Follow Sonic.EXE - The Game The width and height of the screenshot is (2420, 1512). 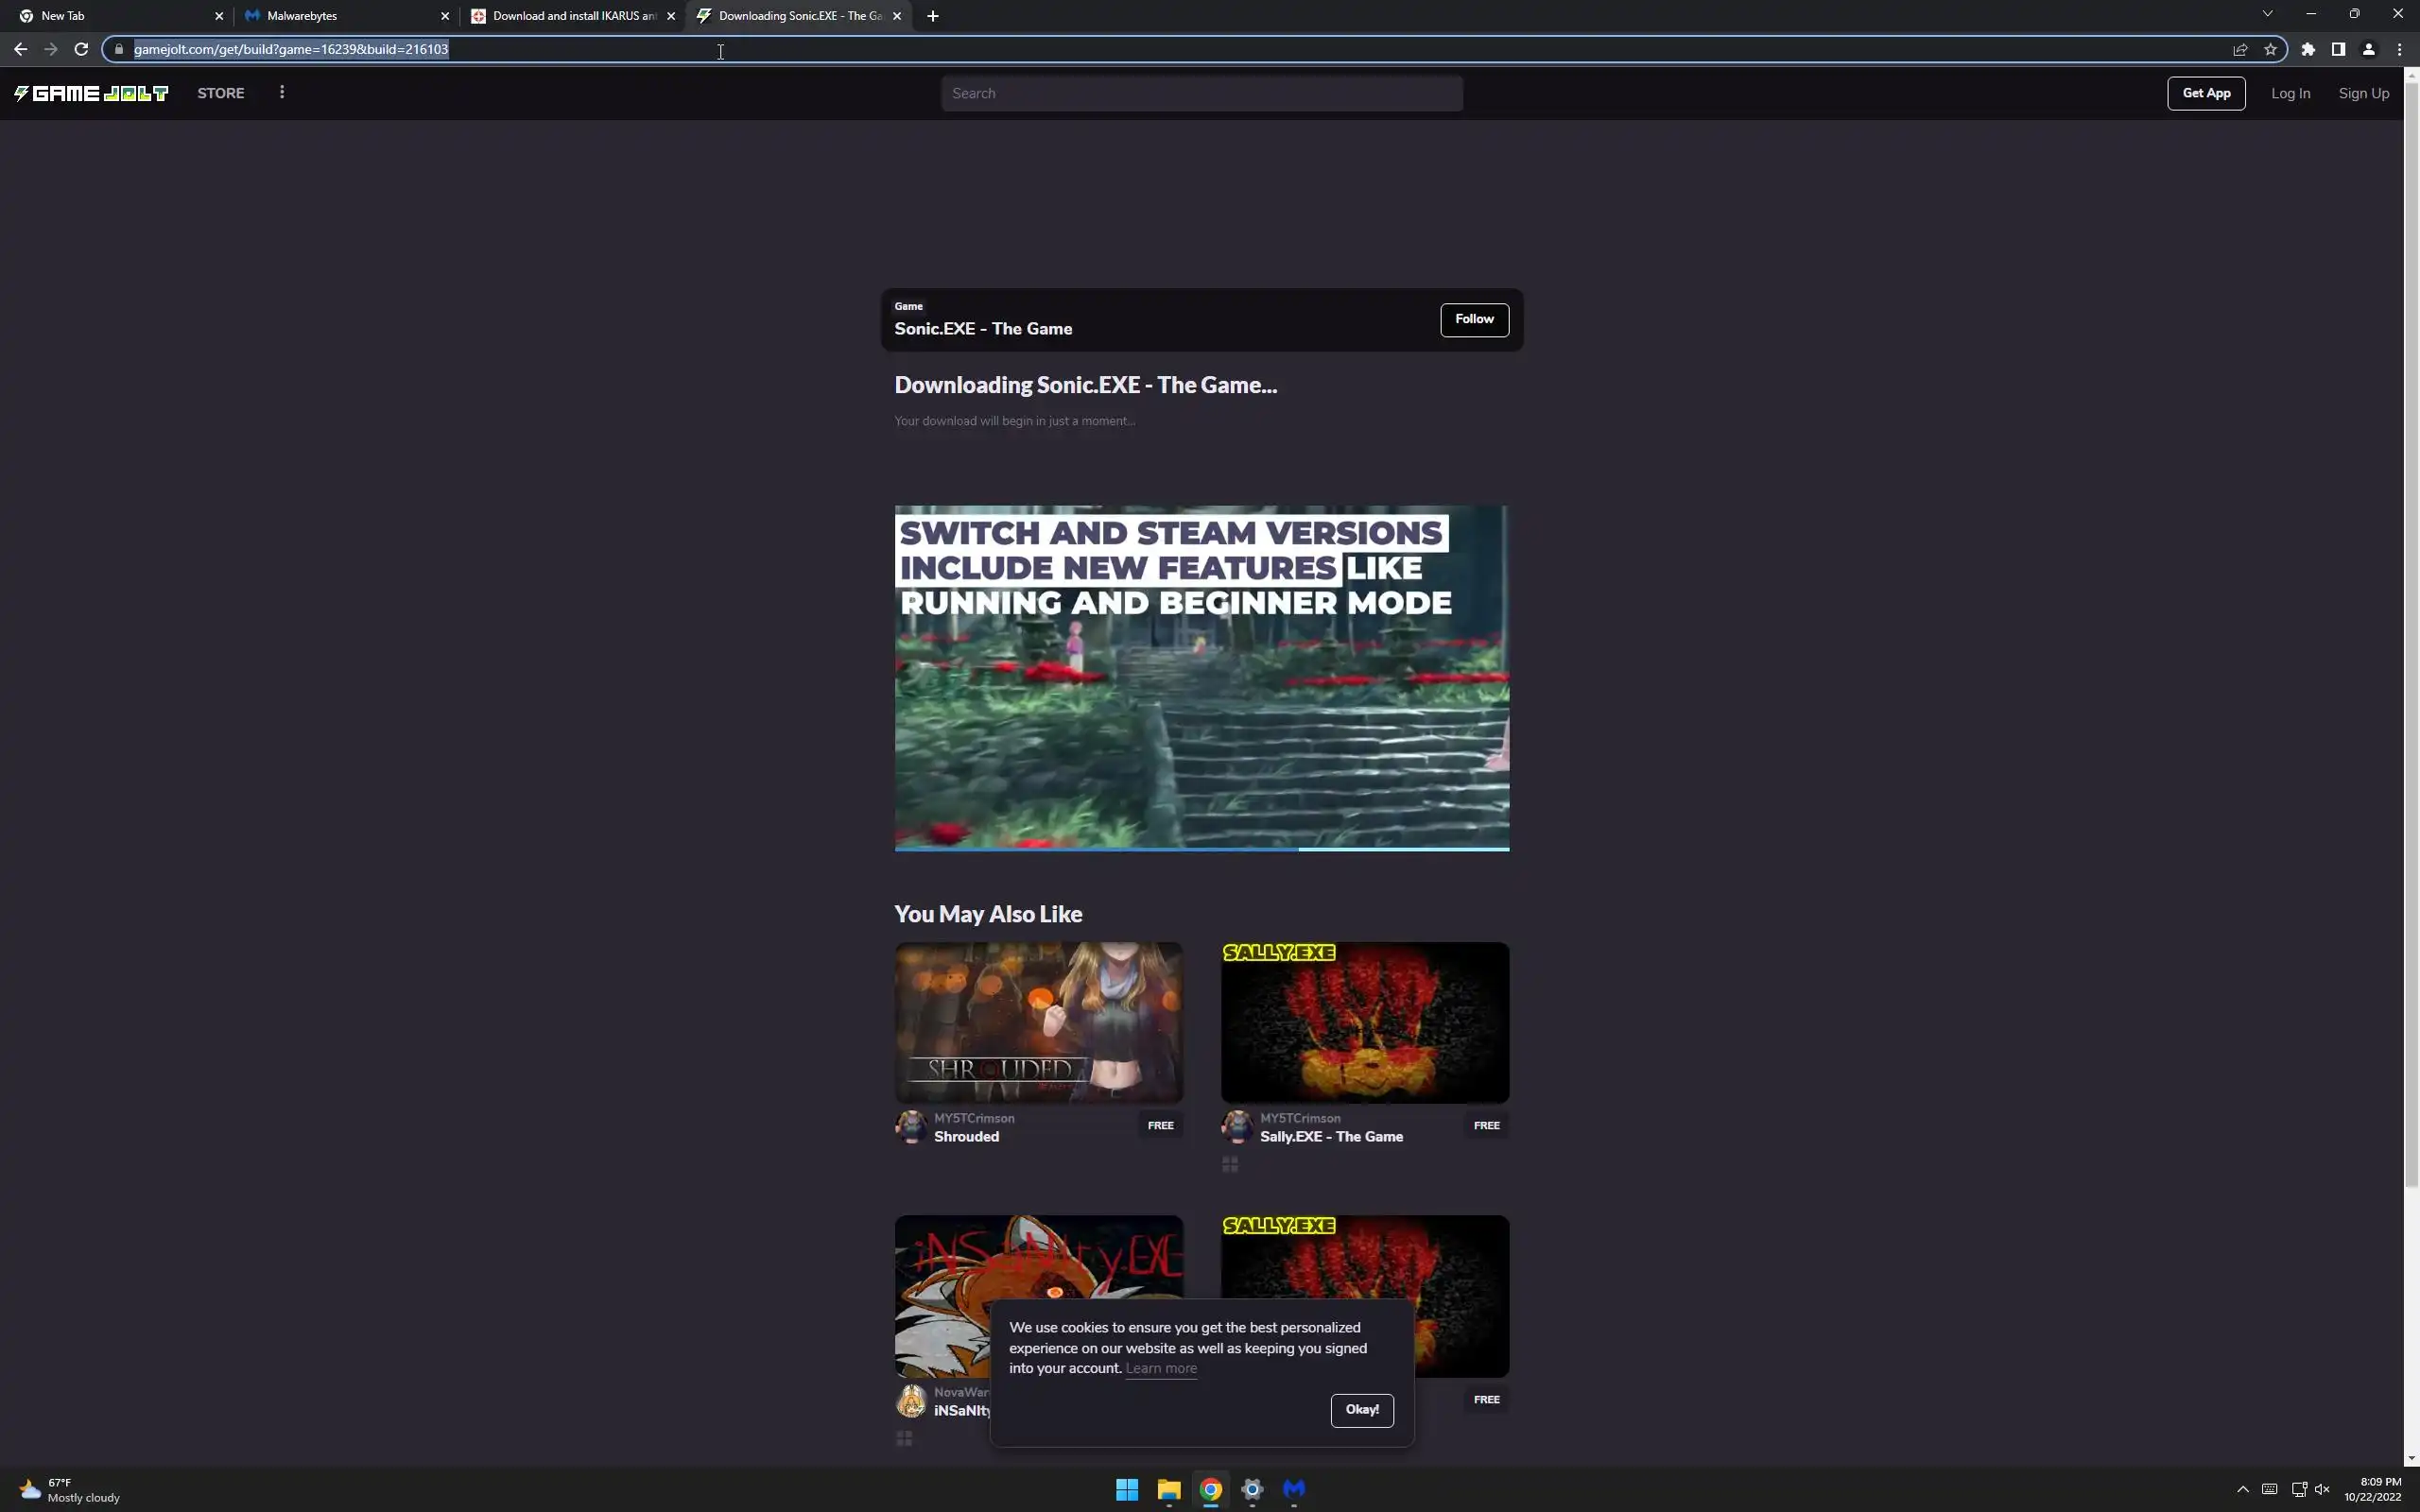point(1474,319)
